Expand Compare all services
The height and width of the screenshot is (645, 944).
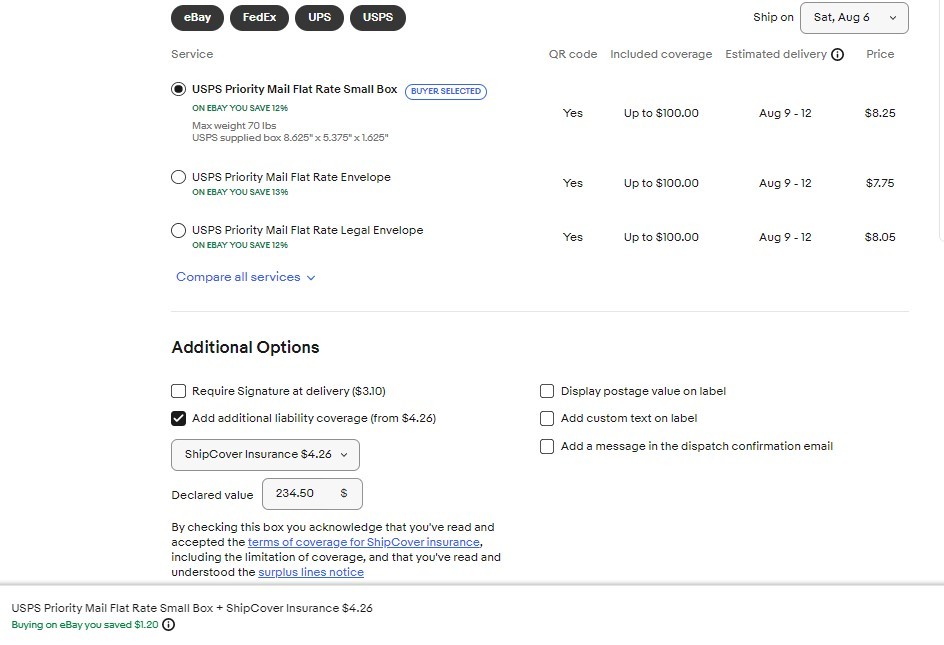coord(246,277)
